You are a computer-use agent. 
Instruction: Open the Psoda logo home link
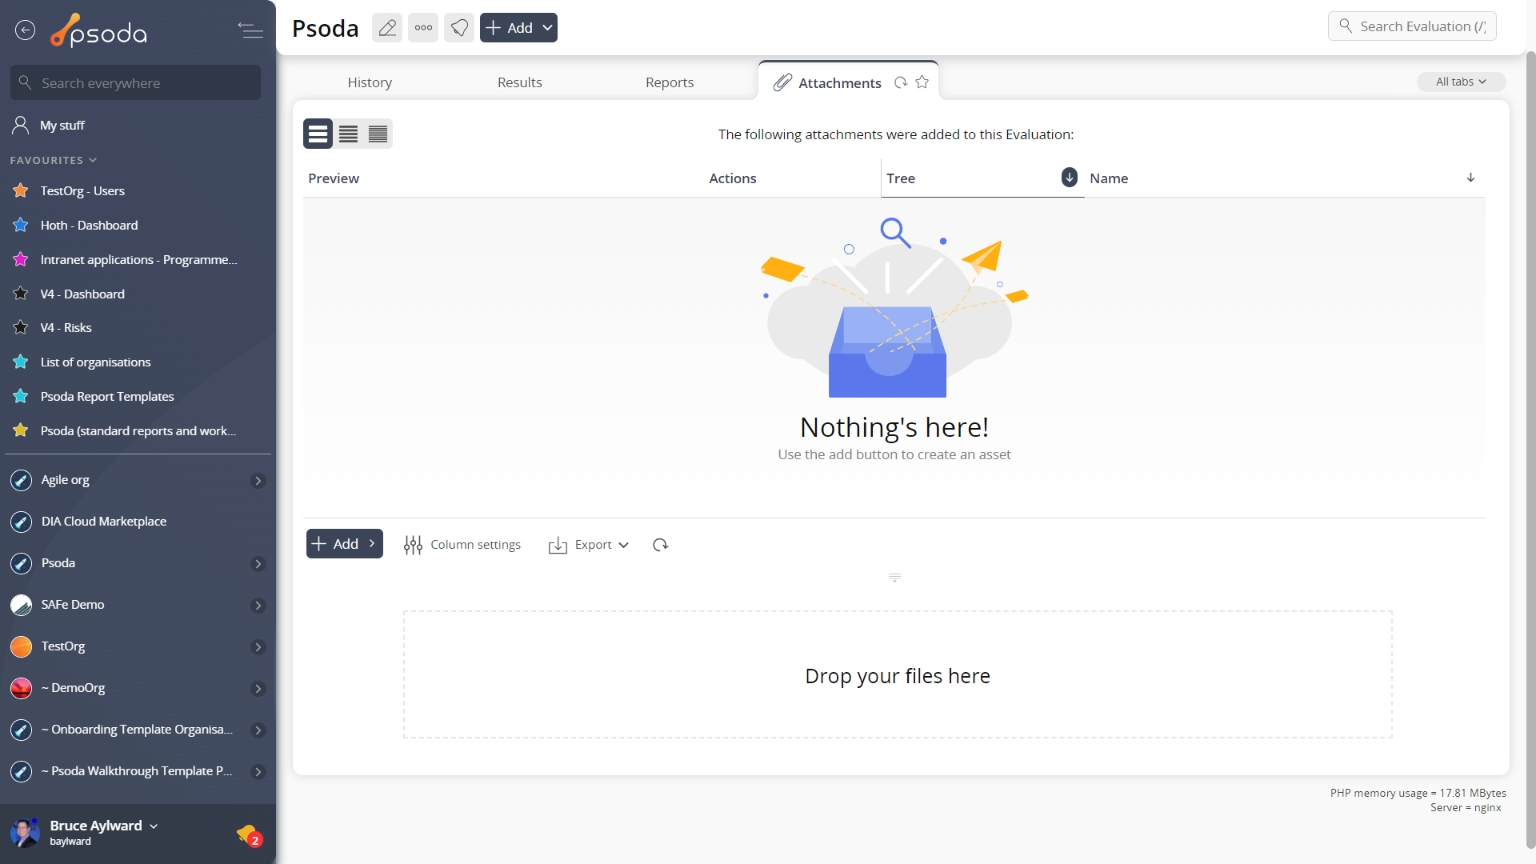point(99,32)
